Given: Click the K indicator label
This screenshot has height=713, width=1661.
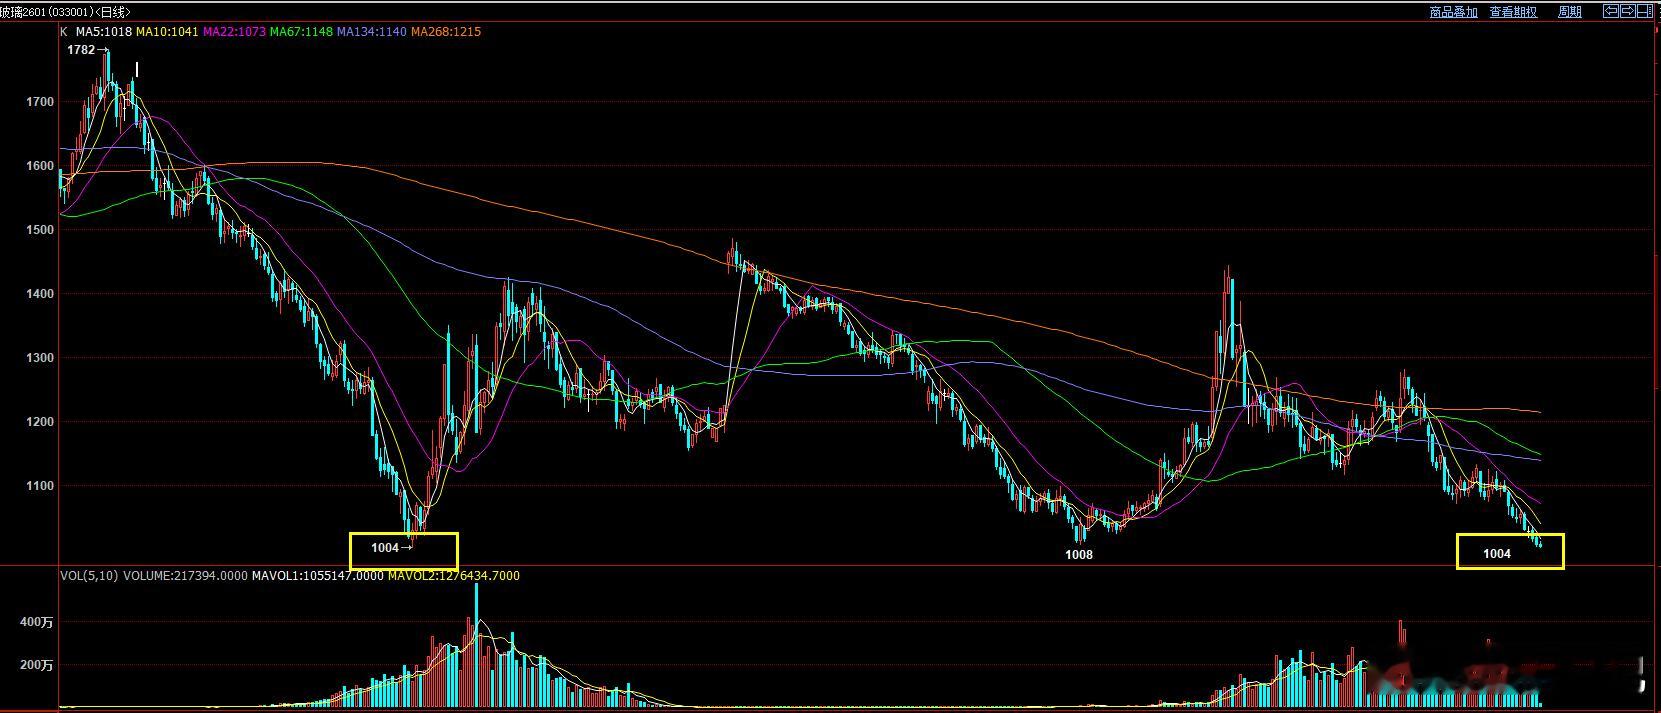Looking at the screenshot, I should 65,32.
